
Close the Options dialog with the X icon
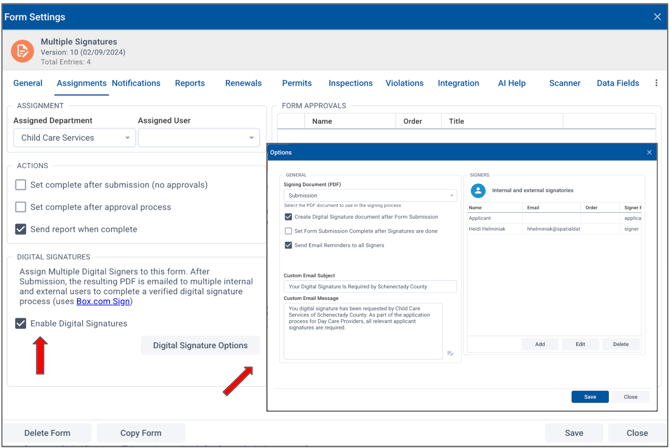[649, 153]
